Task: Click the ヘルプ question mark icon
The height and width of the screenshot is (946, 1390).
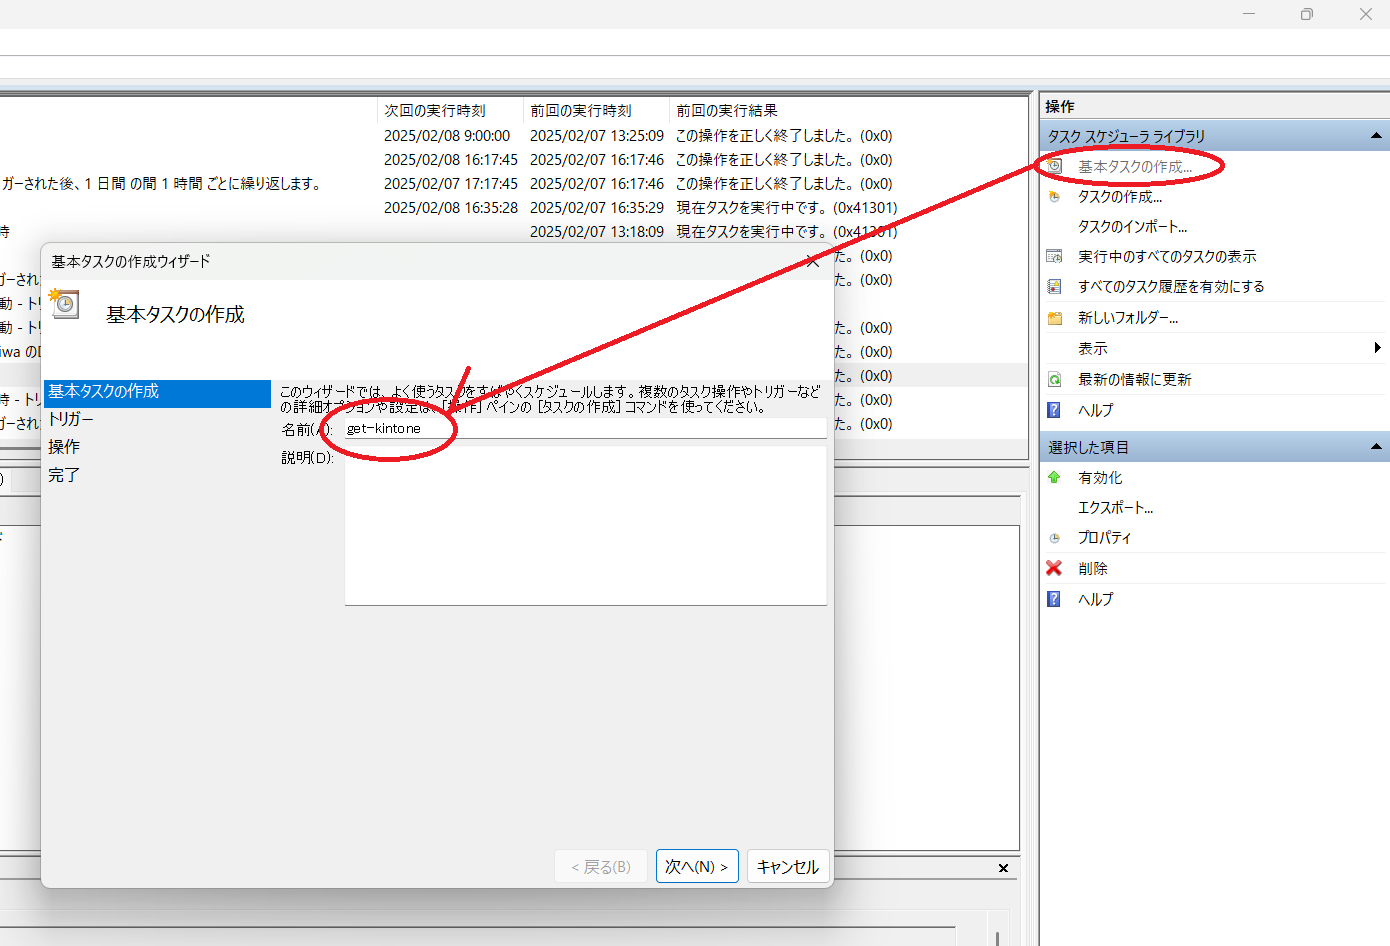Action: click(1055, 409)
